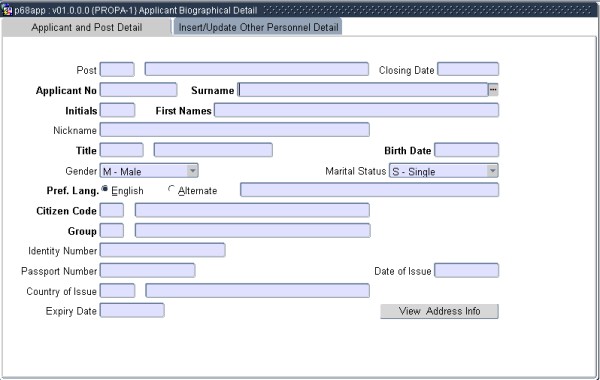Select the Alternate language radio button
Viewport: 600px width, 380px height.
171,189
